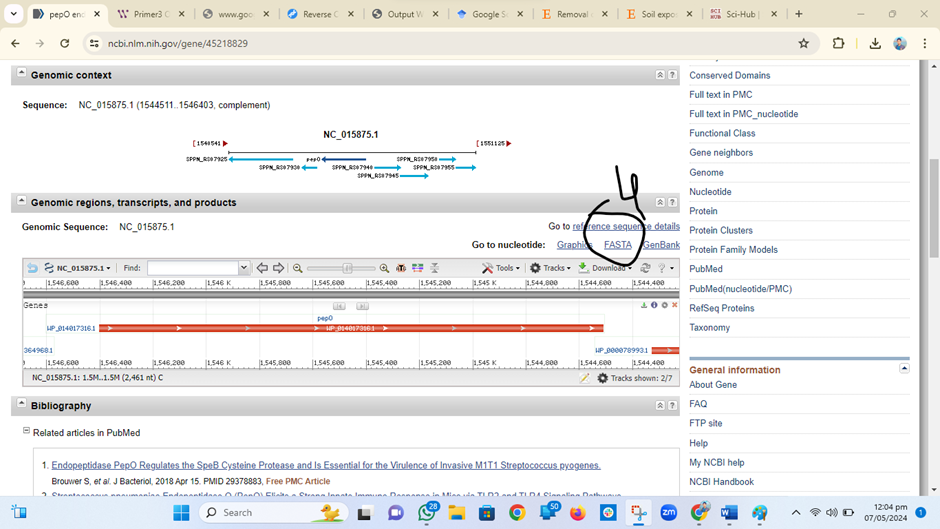Open Chrome extensions puzzle icon
Image resolution: width=940 pixels, height=529 pixels.
[838, 43]
